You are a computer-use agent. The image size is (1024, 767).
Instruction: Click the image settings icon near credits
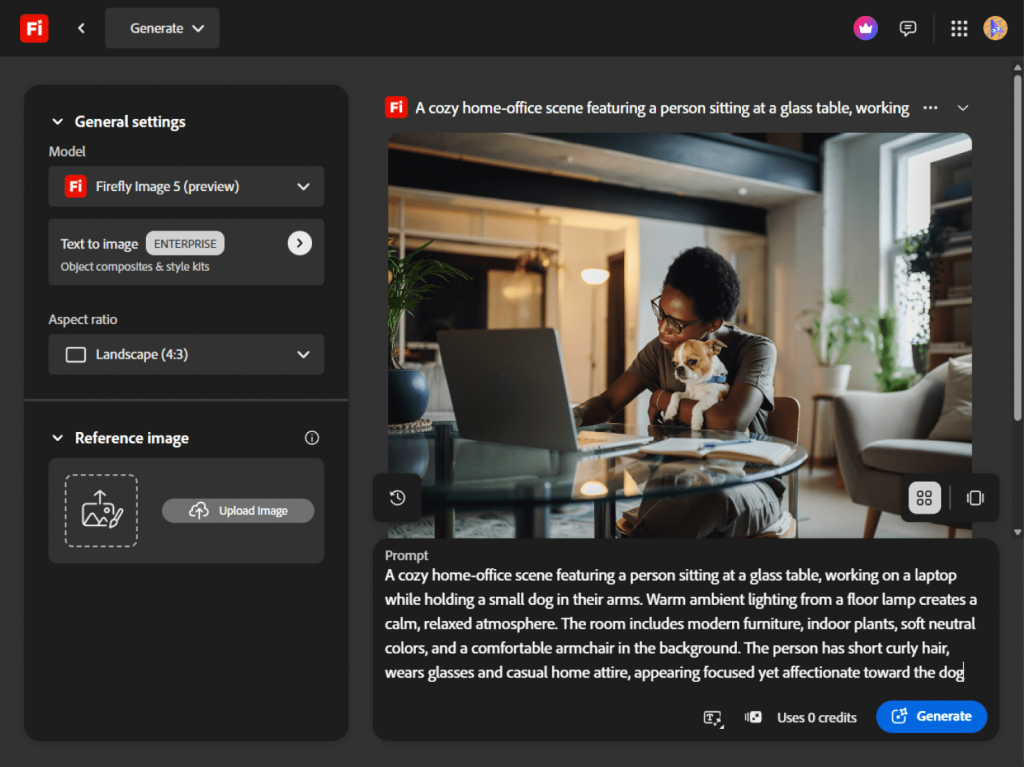pos(753,717)
